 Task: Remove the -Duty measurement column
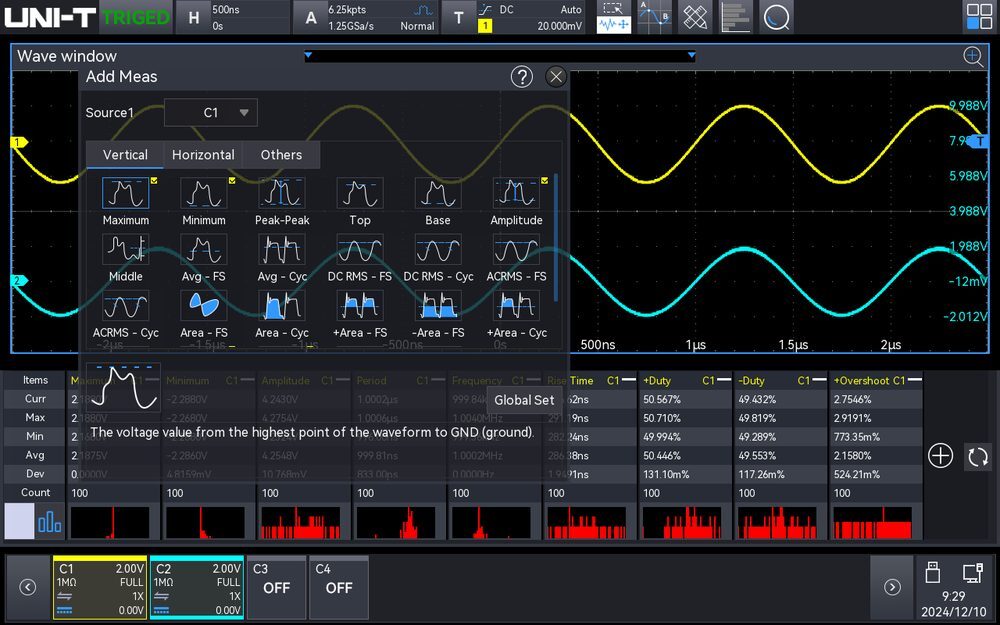819,380
